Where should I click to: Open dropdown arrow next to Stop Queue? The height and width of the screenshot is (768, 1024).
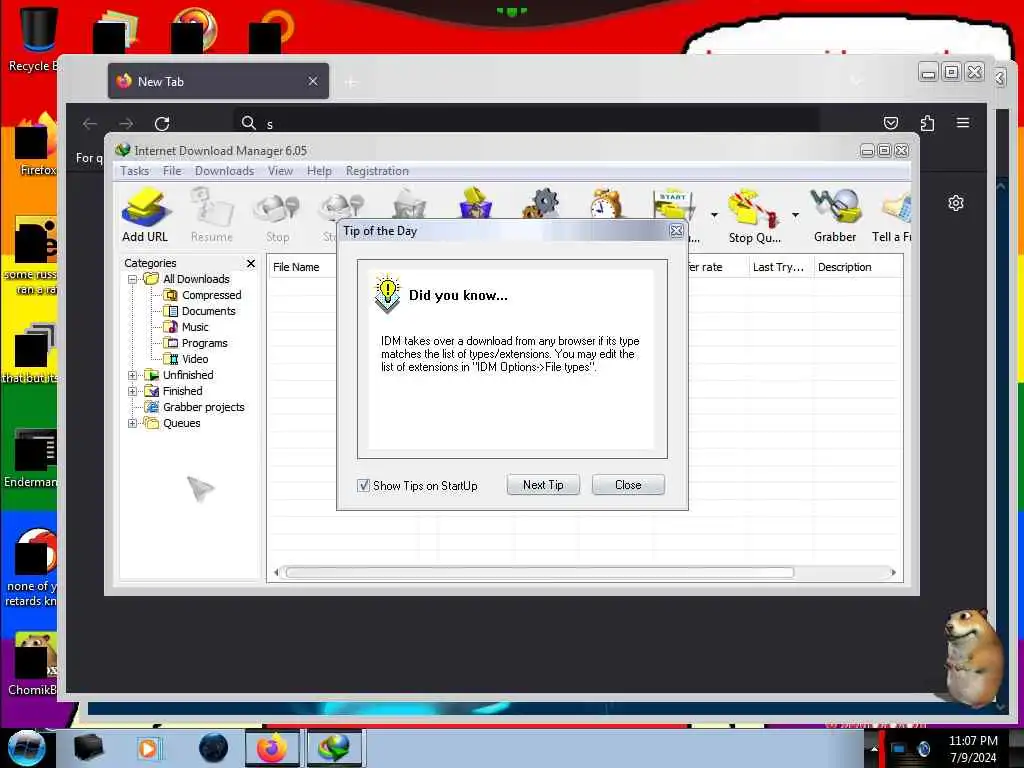click(795, 215)
